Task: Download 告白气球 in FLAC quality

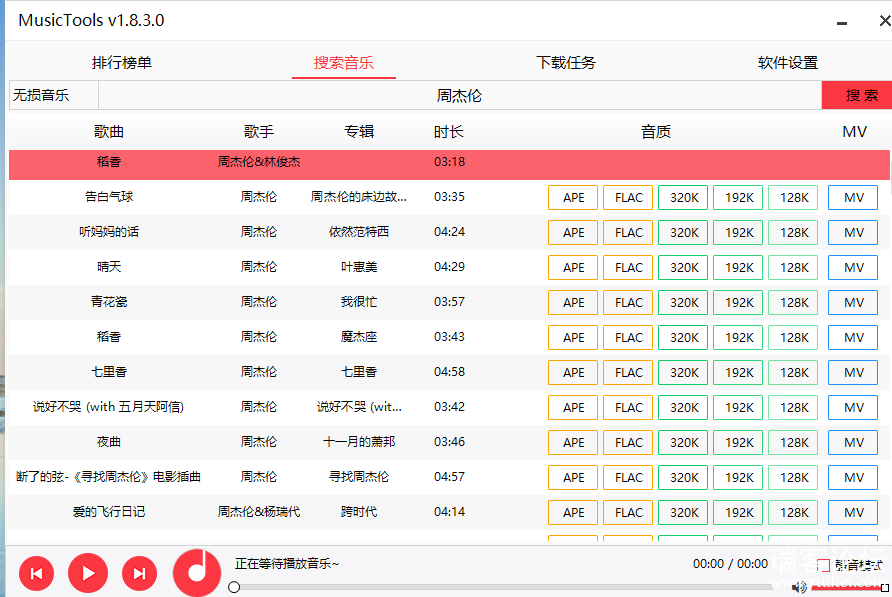Action: click(x=628, y=197)
